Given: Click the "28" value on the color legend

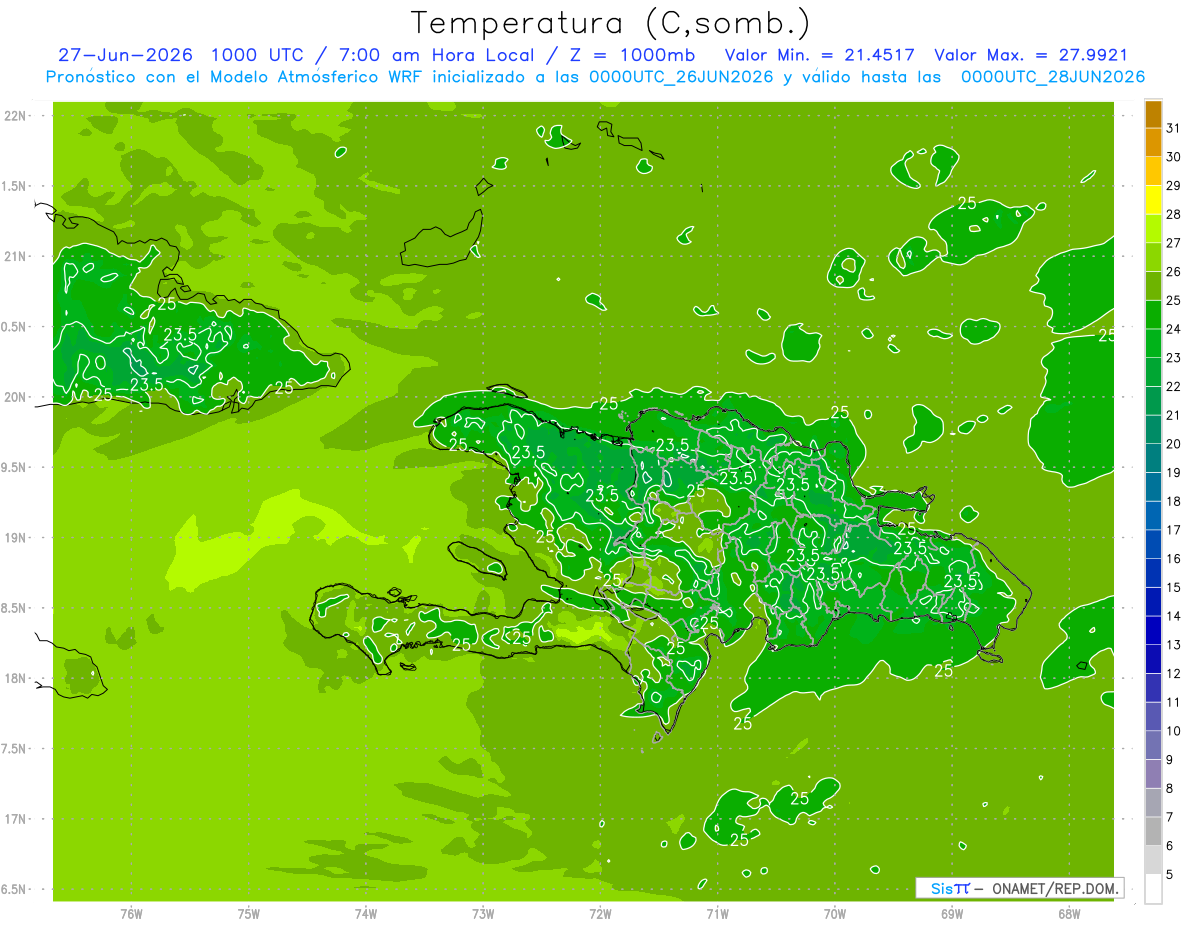Looking at the screenshot, I should coord(1173,214).
